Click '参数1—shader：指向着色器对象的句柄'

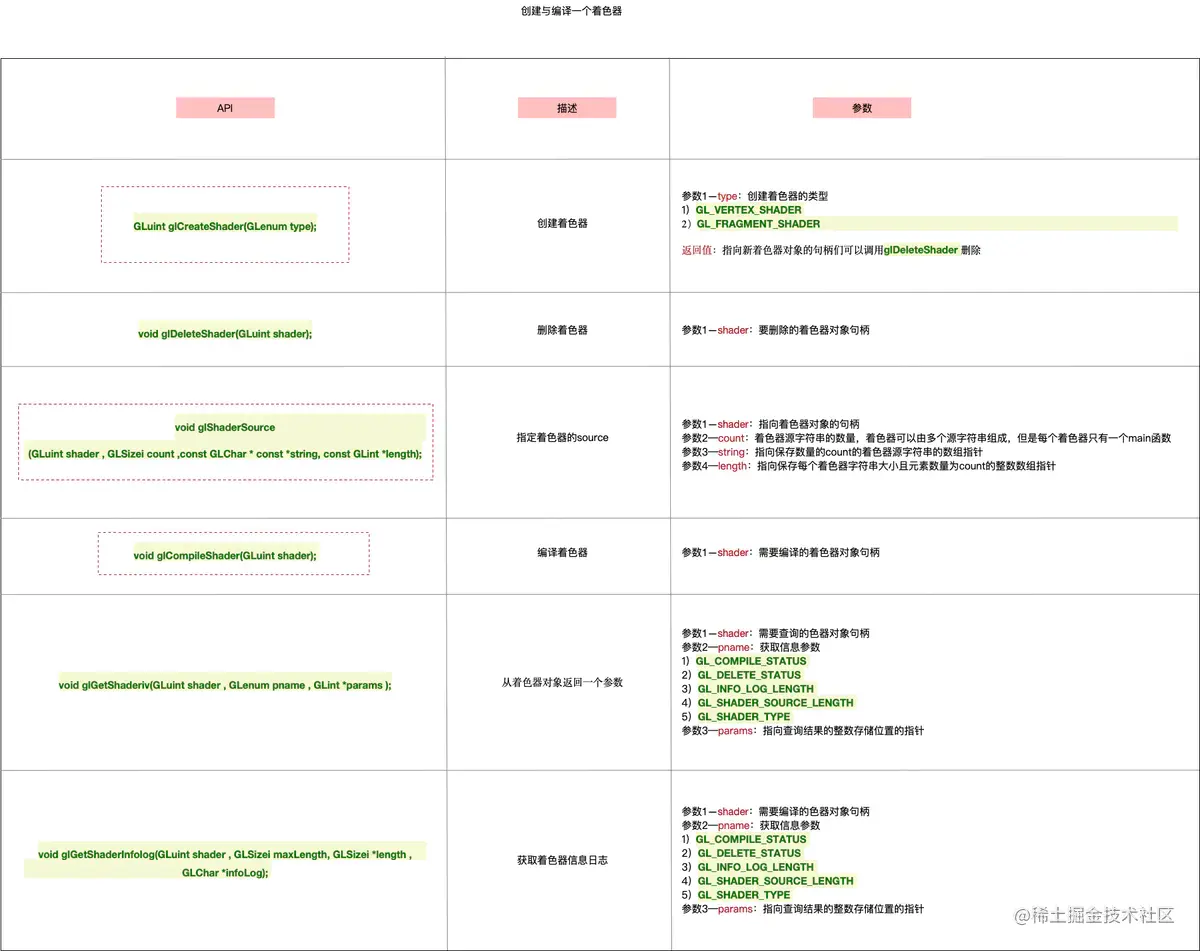770,424
